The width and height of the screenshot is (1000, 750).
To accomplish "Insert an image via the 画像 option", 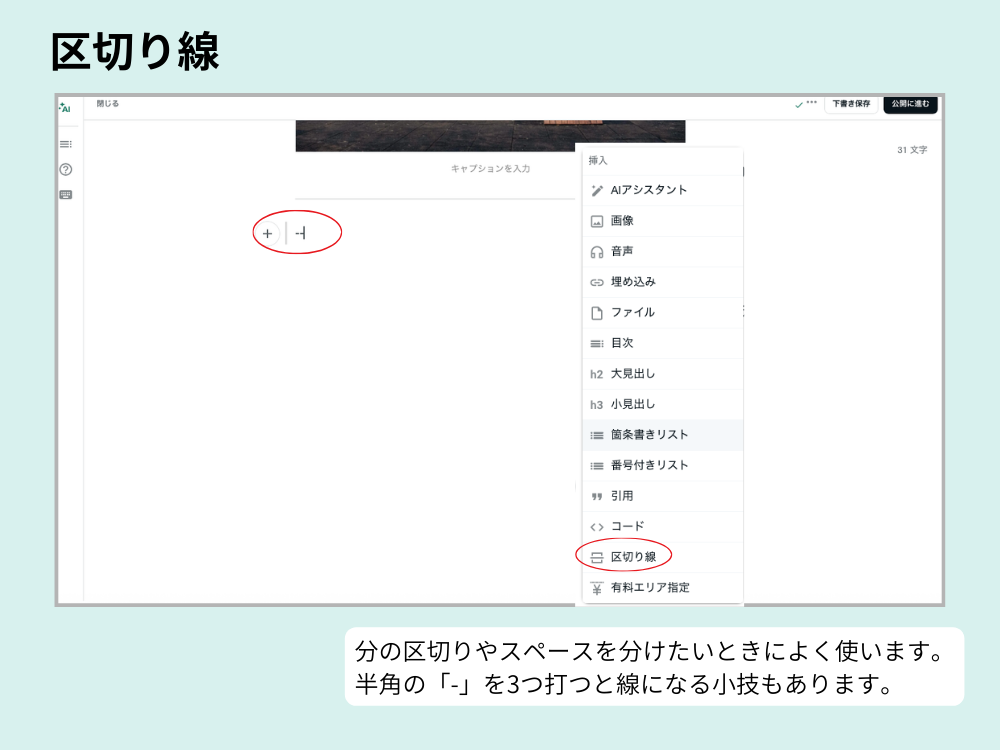I will [x=625, y=221].
